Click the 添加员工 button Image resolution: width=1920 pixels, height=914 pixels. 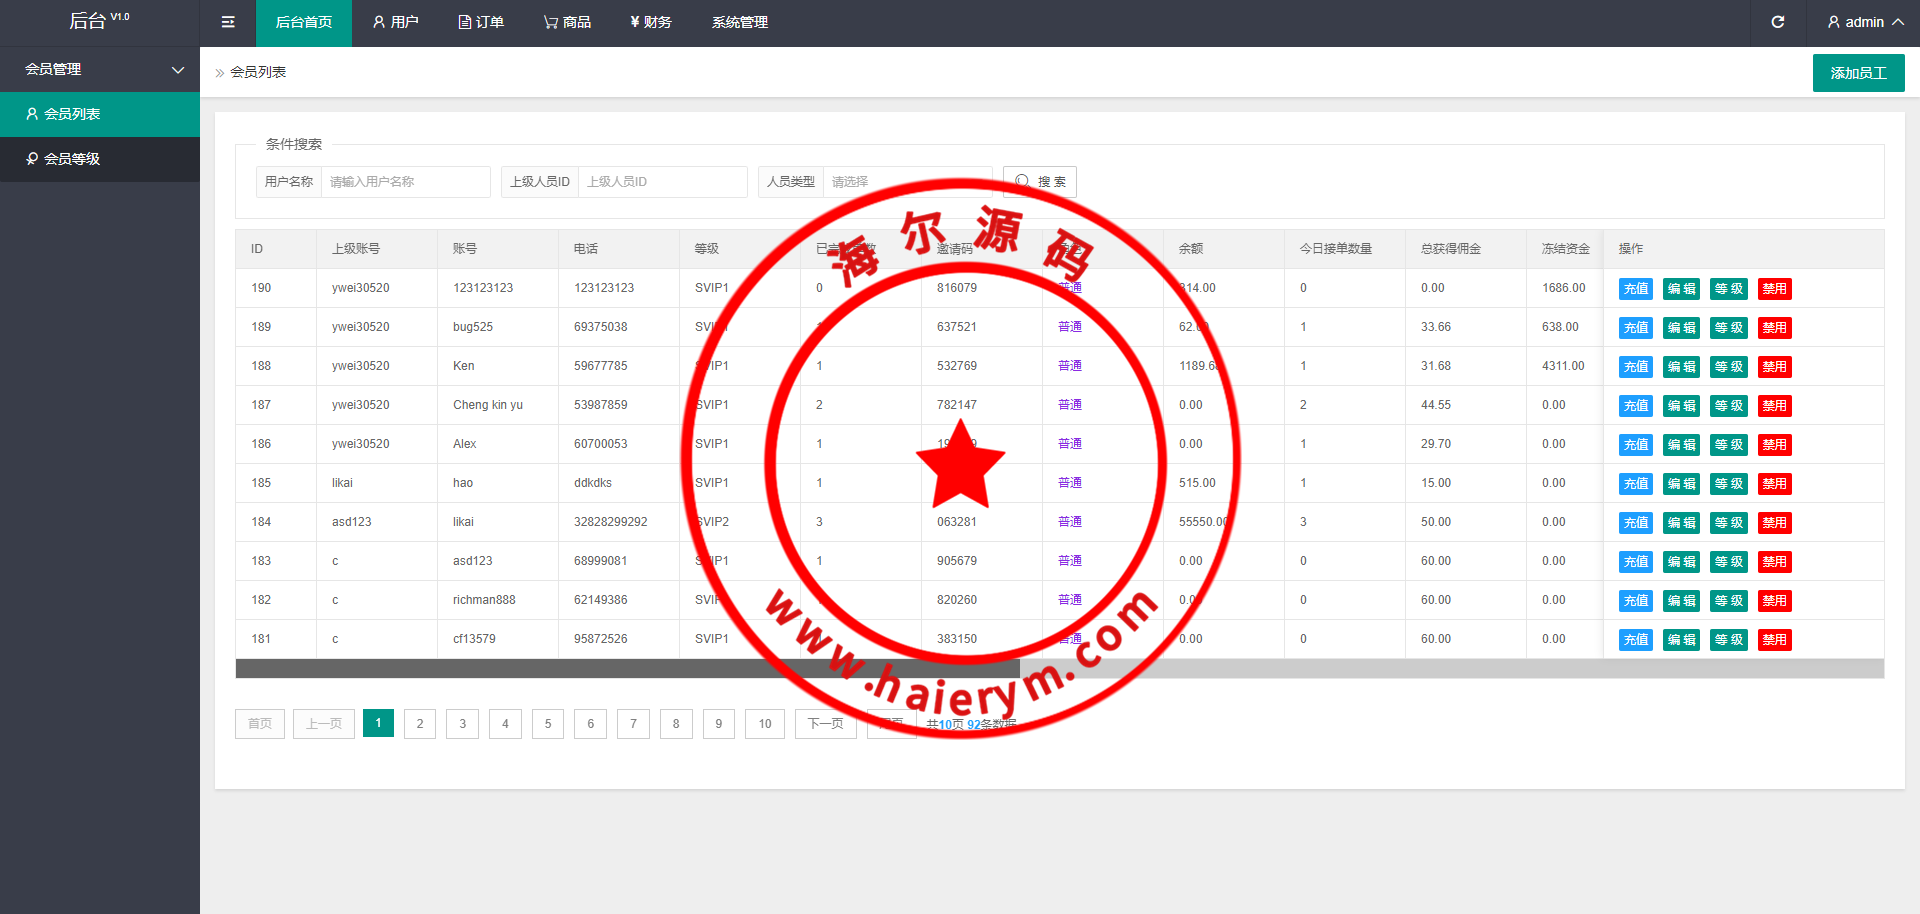[x=1858, y=73]
